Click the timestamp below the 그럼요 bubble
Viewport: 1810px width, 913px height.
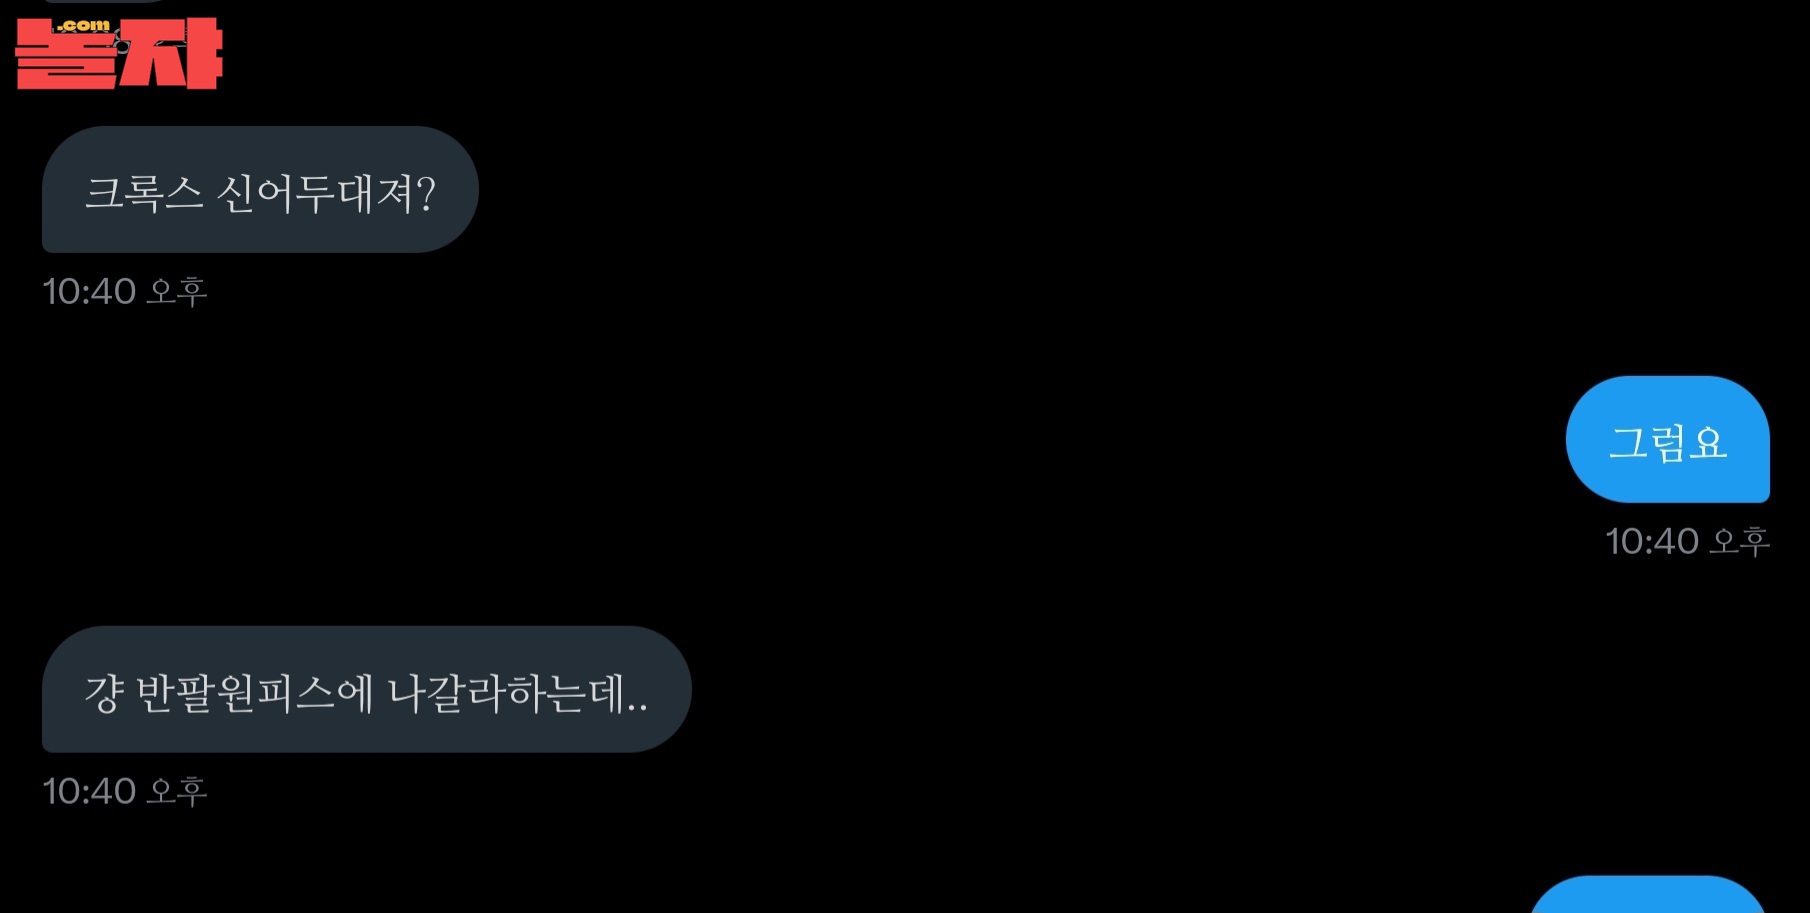(x=1688, y=541)
